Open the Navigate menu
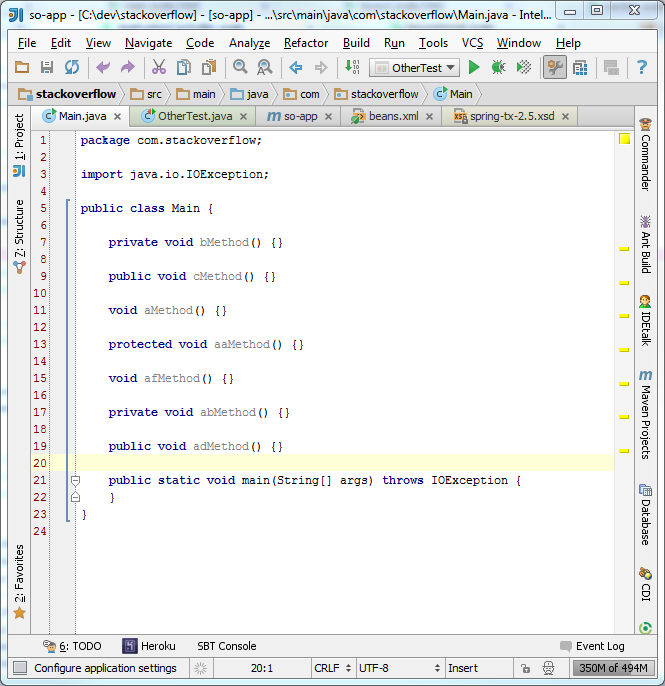 coord(148,43)
